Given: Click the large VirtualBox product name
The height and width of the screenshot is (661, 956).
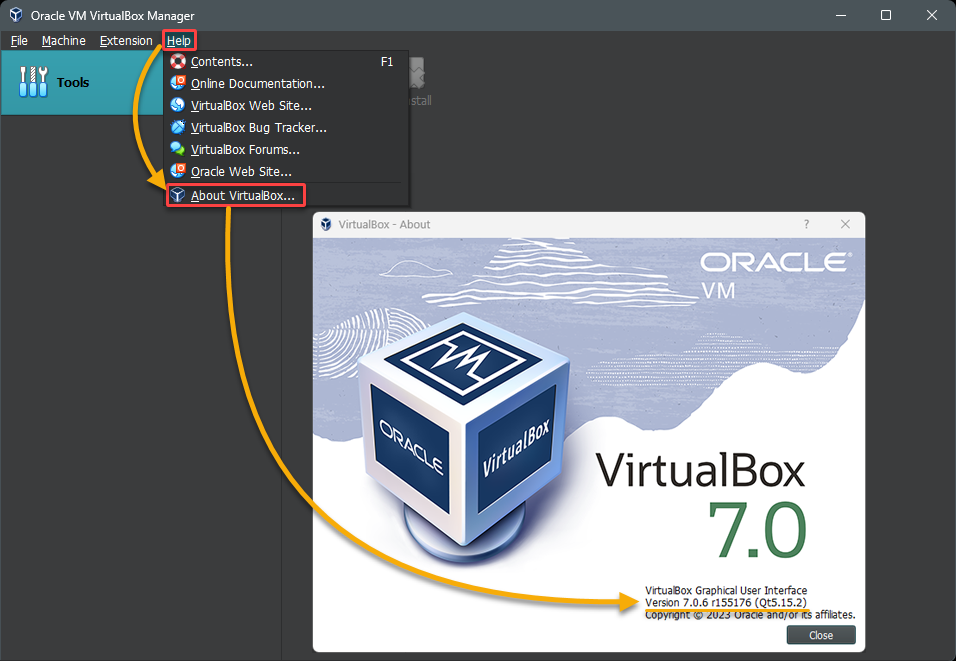Looking at the screenshot, I should coord(700,470).
